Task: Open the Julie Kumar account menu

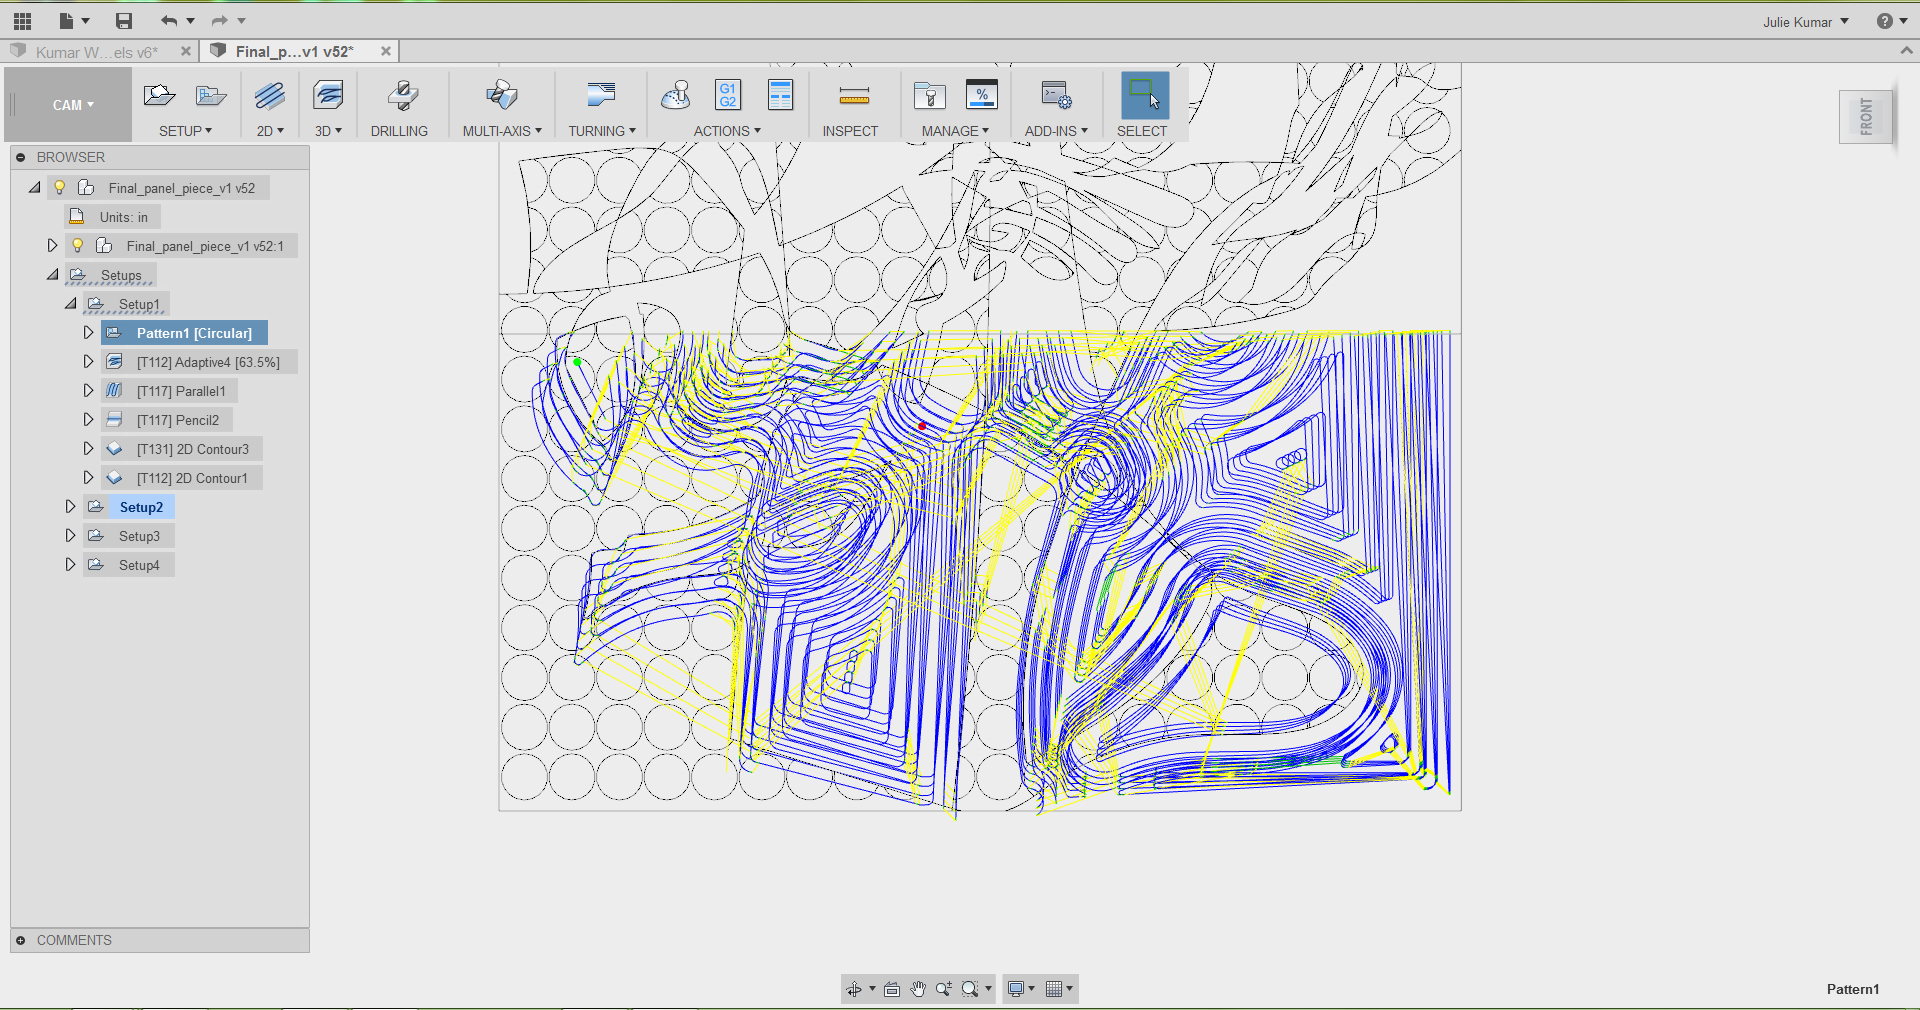Action: (1806, 22)
